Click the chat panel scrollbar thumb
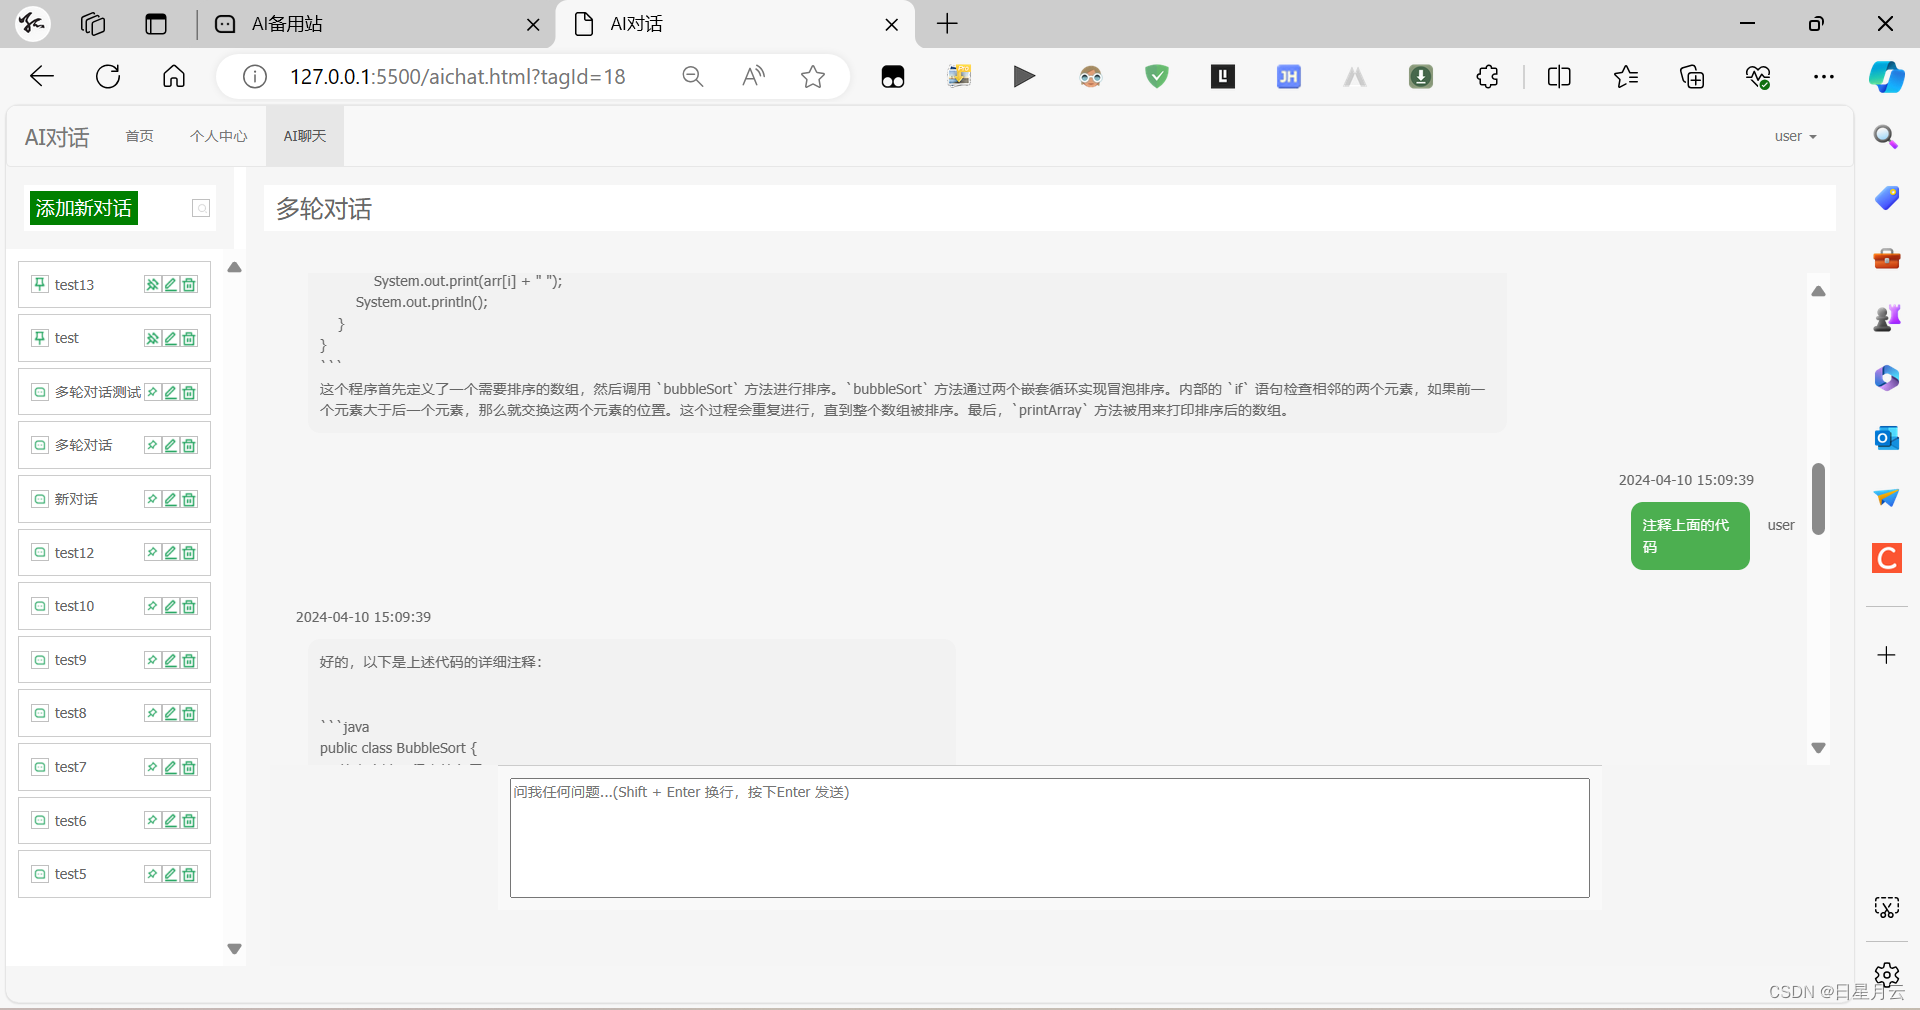Screen dimensions: 1920x1010 coord(1818,498)
